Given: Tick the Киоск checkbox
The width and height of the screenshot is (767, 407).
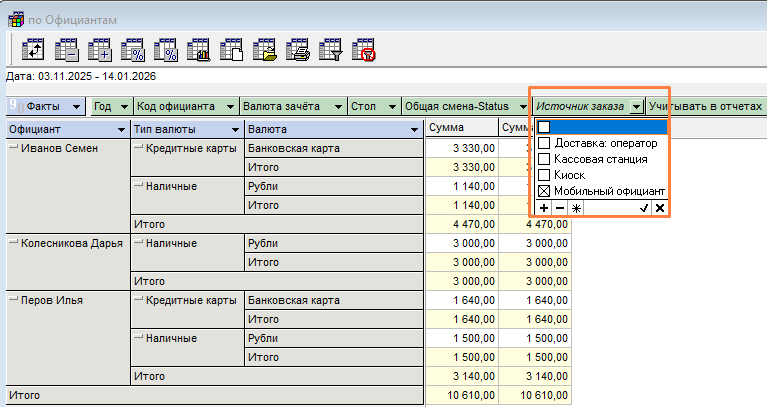Looking at the screenshot, I should tap(544, 175).
